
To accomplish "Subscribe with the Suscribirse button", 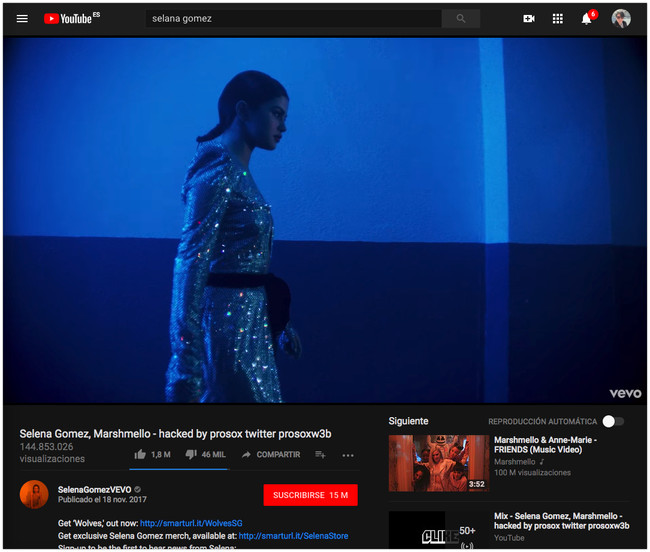I will click(310, 495).
